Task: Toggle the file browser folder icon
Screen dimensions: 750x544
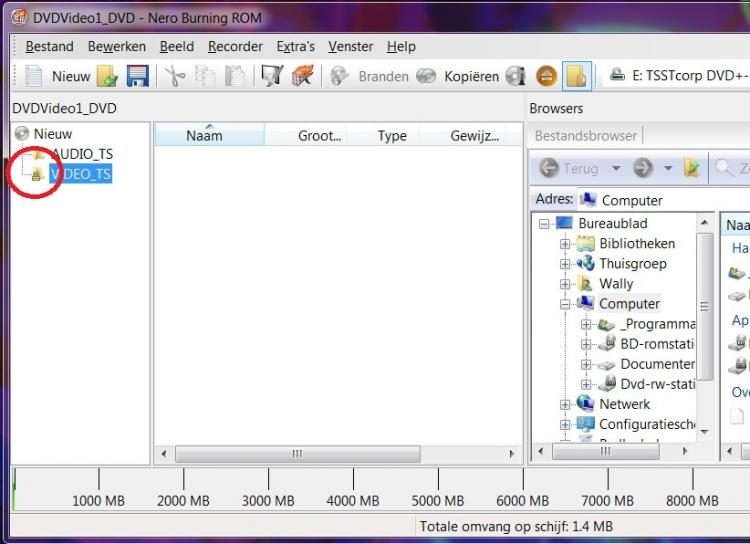Action: pos(575,76)
